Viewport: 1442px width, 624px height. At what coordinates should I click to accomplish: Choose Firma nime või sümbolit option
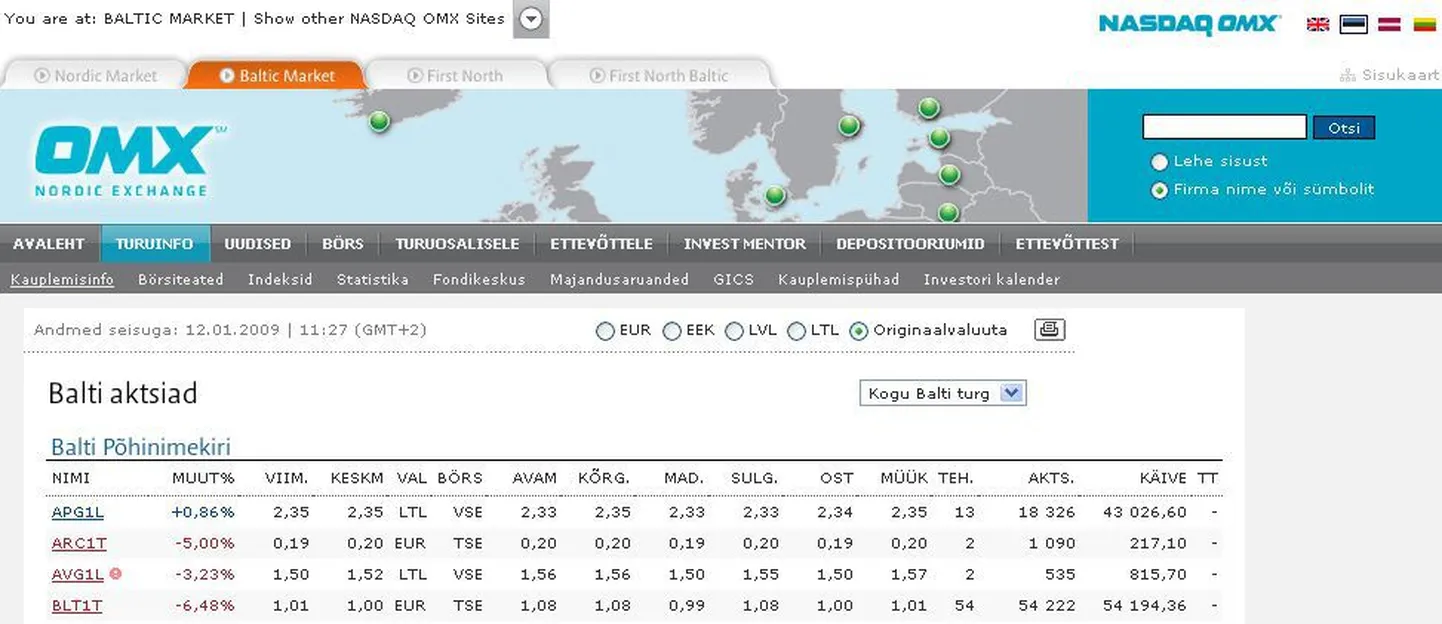click(x=1159, y=190)
